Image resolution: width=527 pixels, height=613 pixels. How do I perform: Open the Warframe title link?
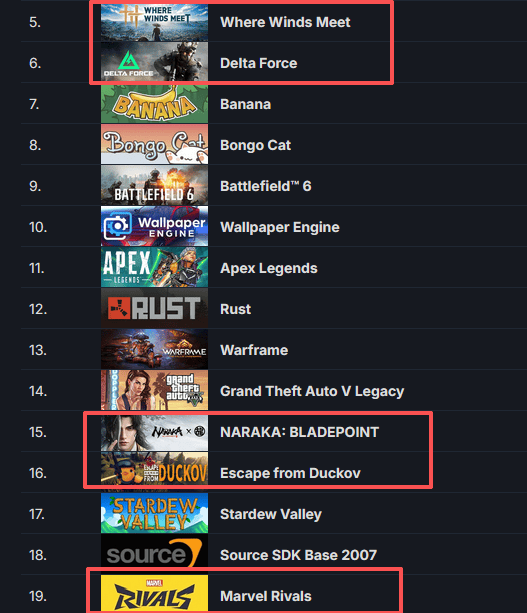(254, 350)
